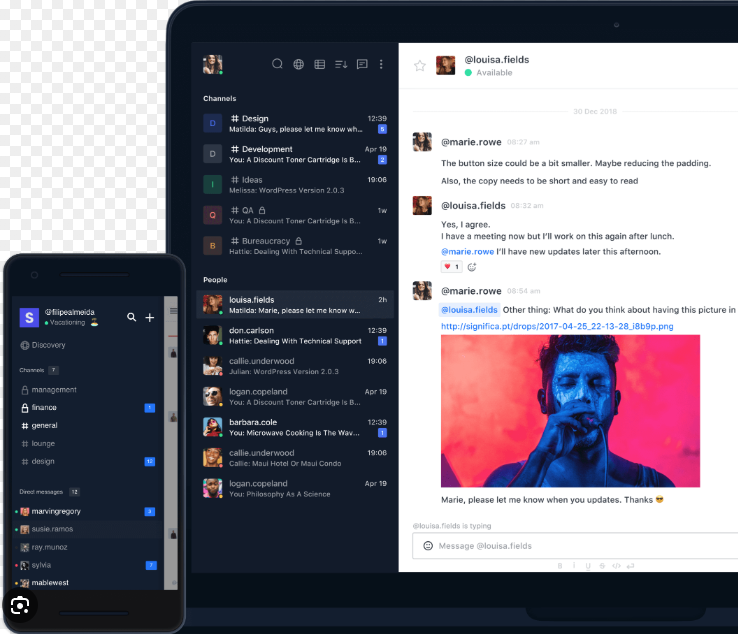Open Discovery on the phone
The height and width of the screenshot is (634, 738).
click(x=43, y=345)
